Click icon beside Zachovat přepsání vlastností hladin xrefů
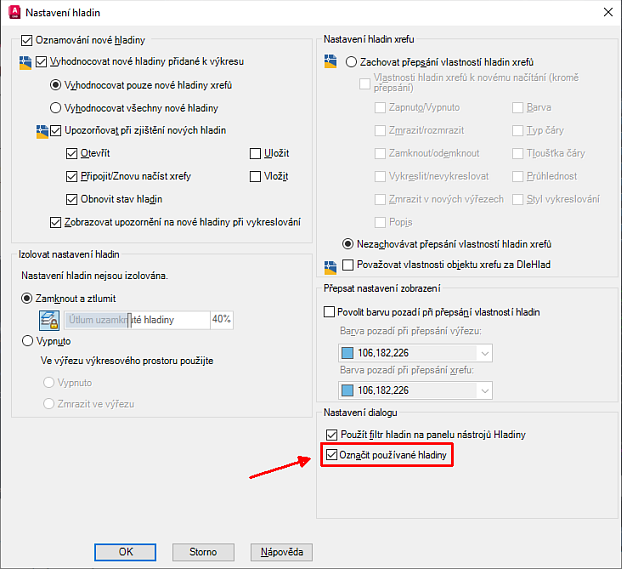Screen dimensions: 622x569 (331, 62)
